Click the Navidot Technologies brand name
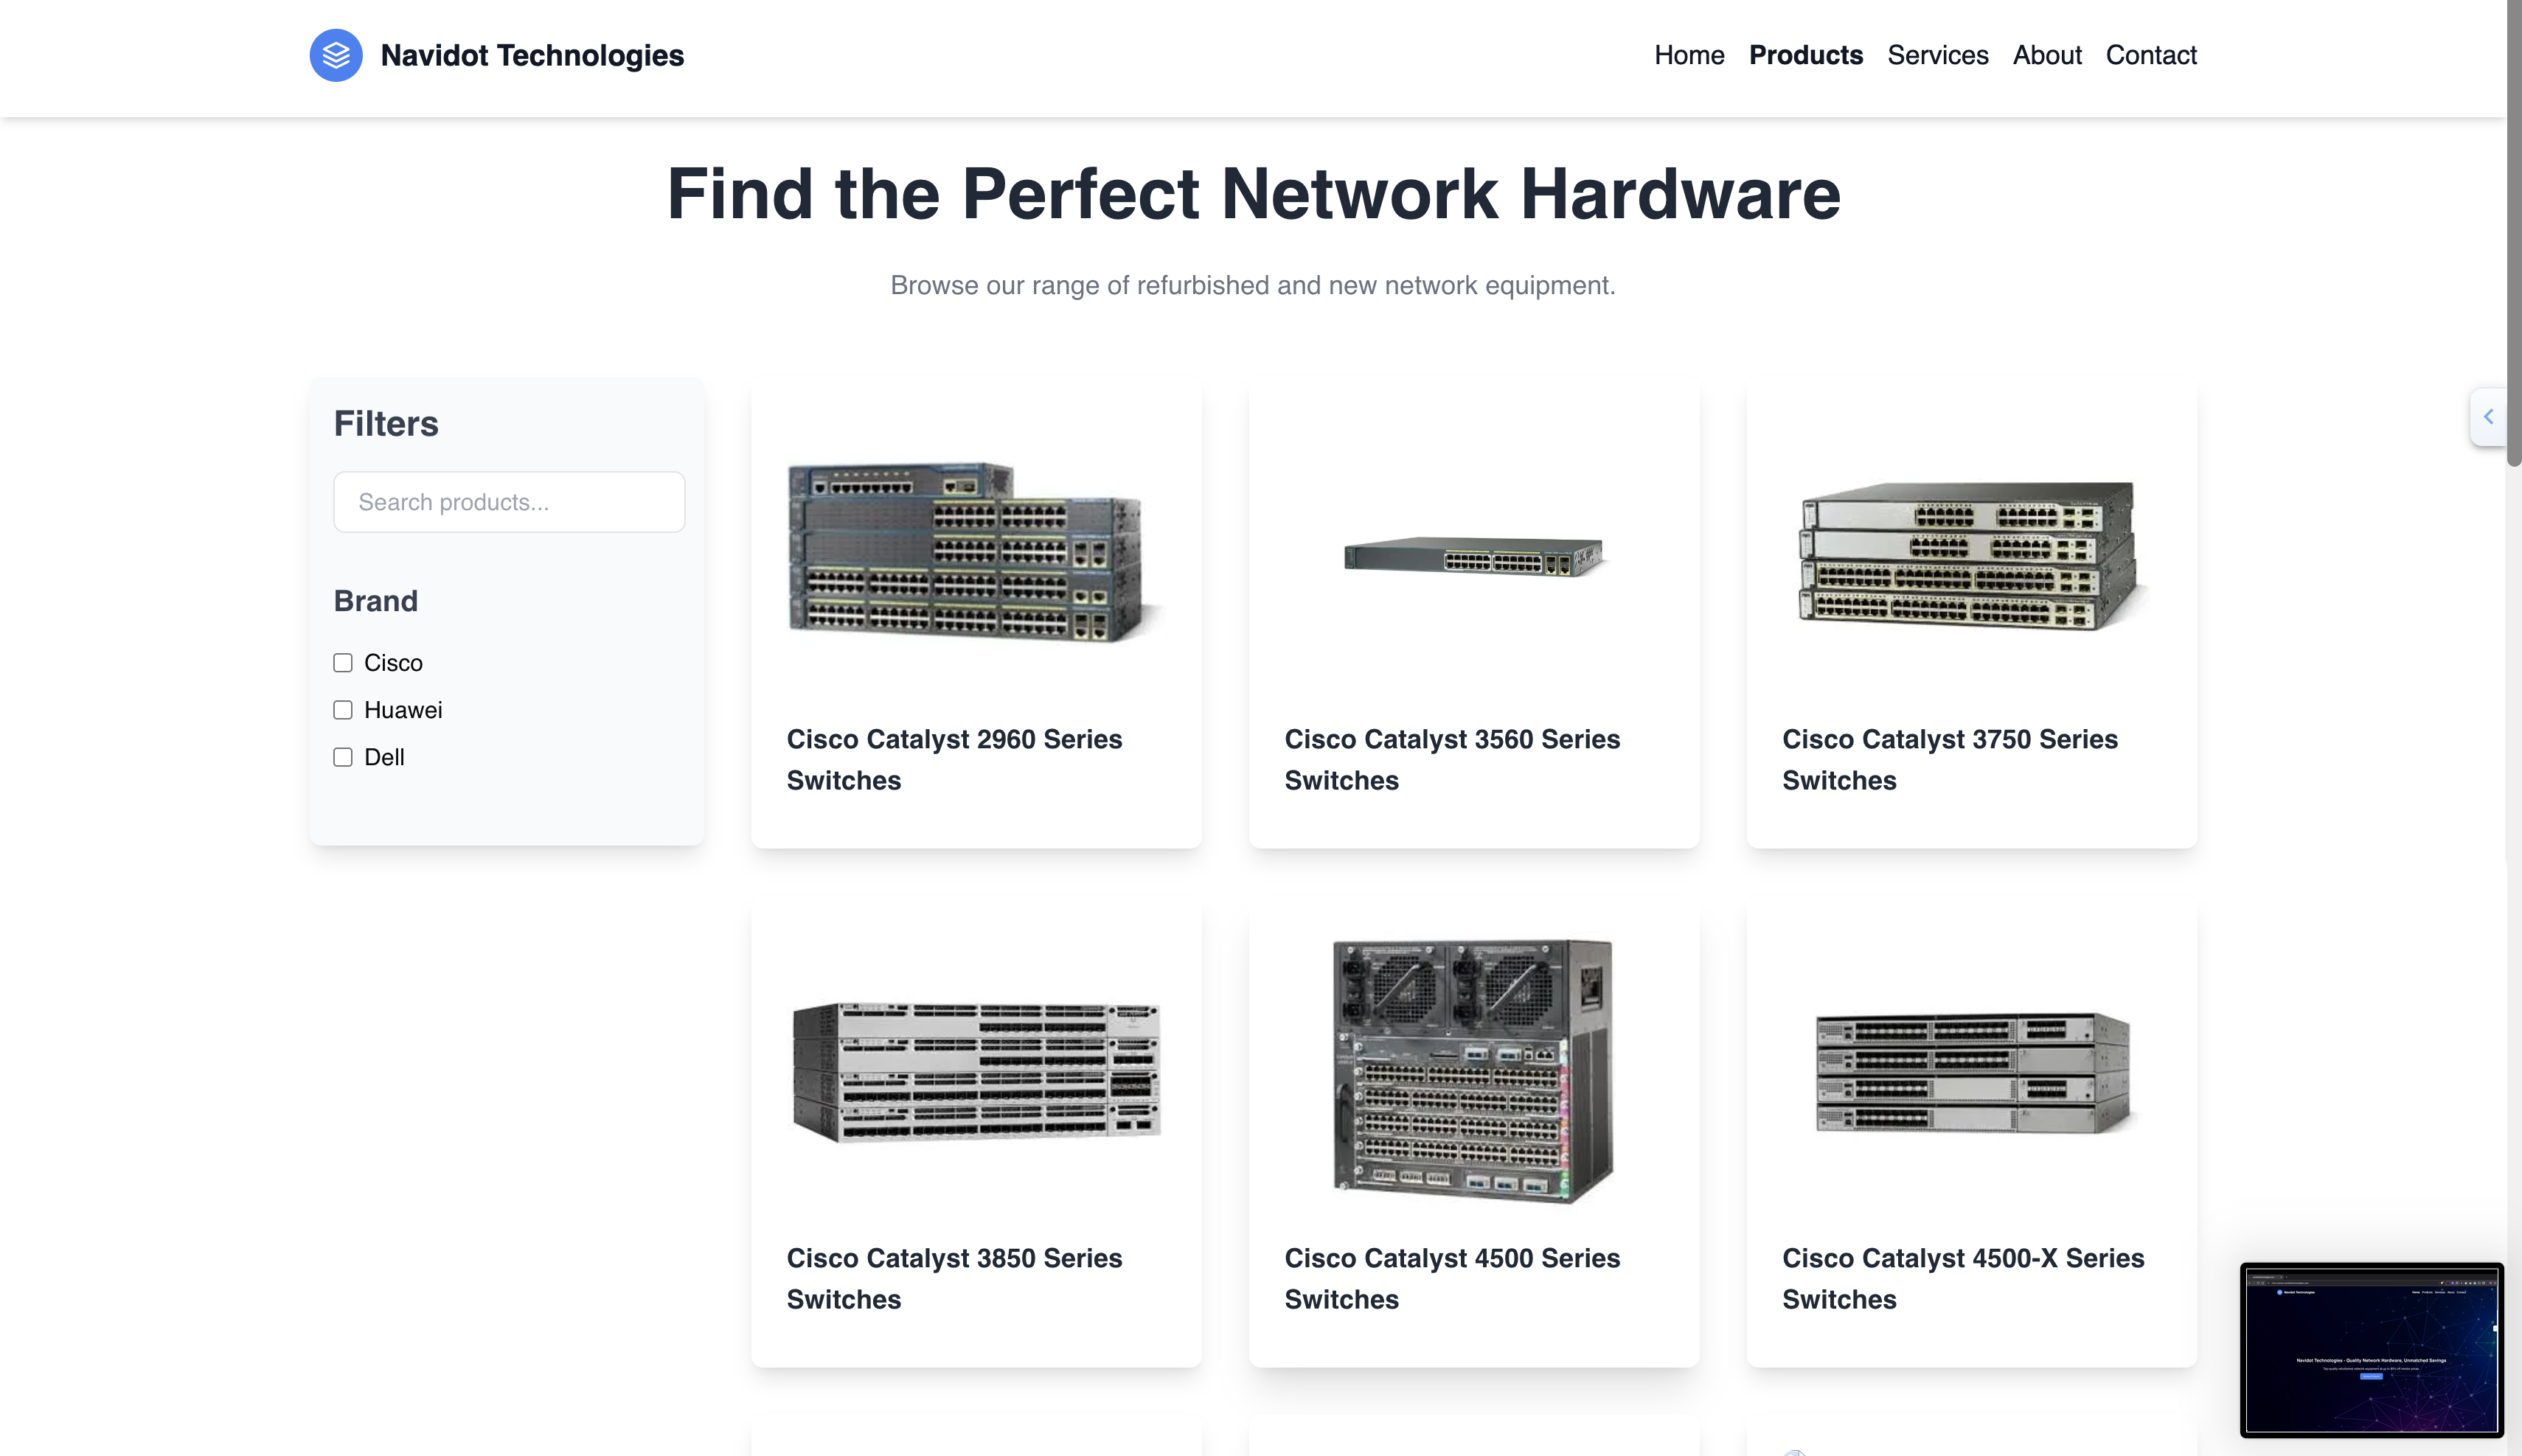Viewport: 2522px width, 1456px height. [532, 55]
